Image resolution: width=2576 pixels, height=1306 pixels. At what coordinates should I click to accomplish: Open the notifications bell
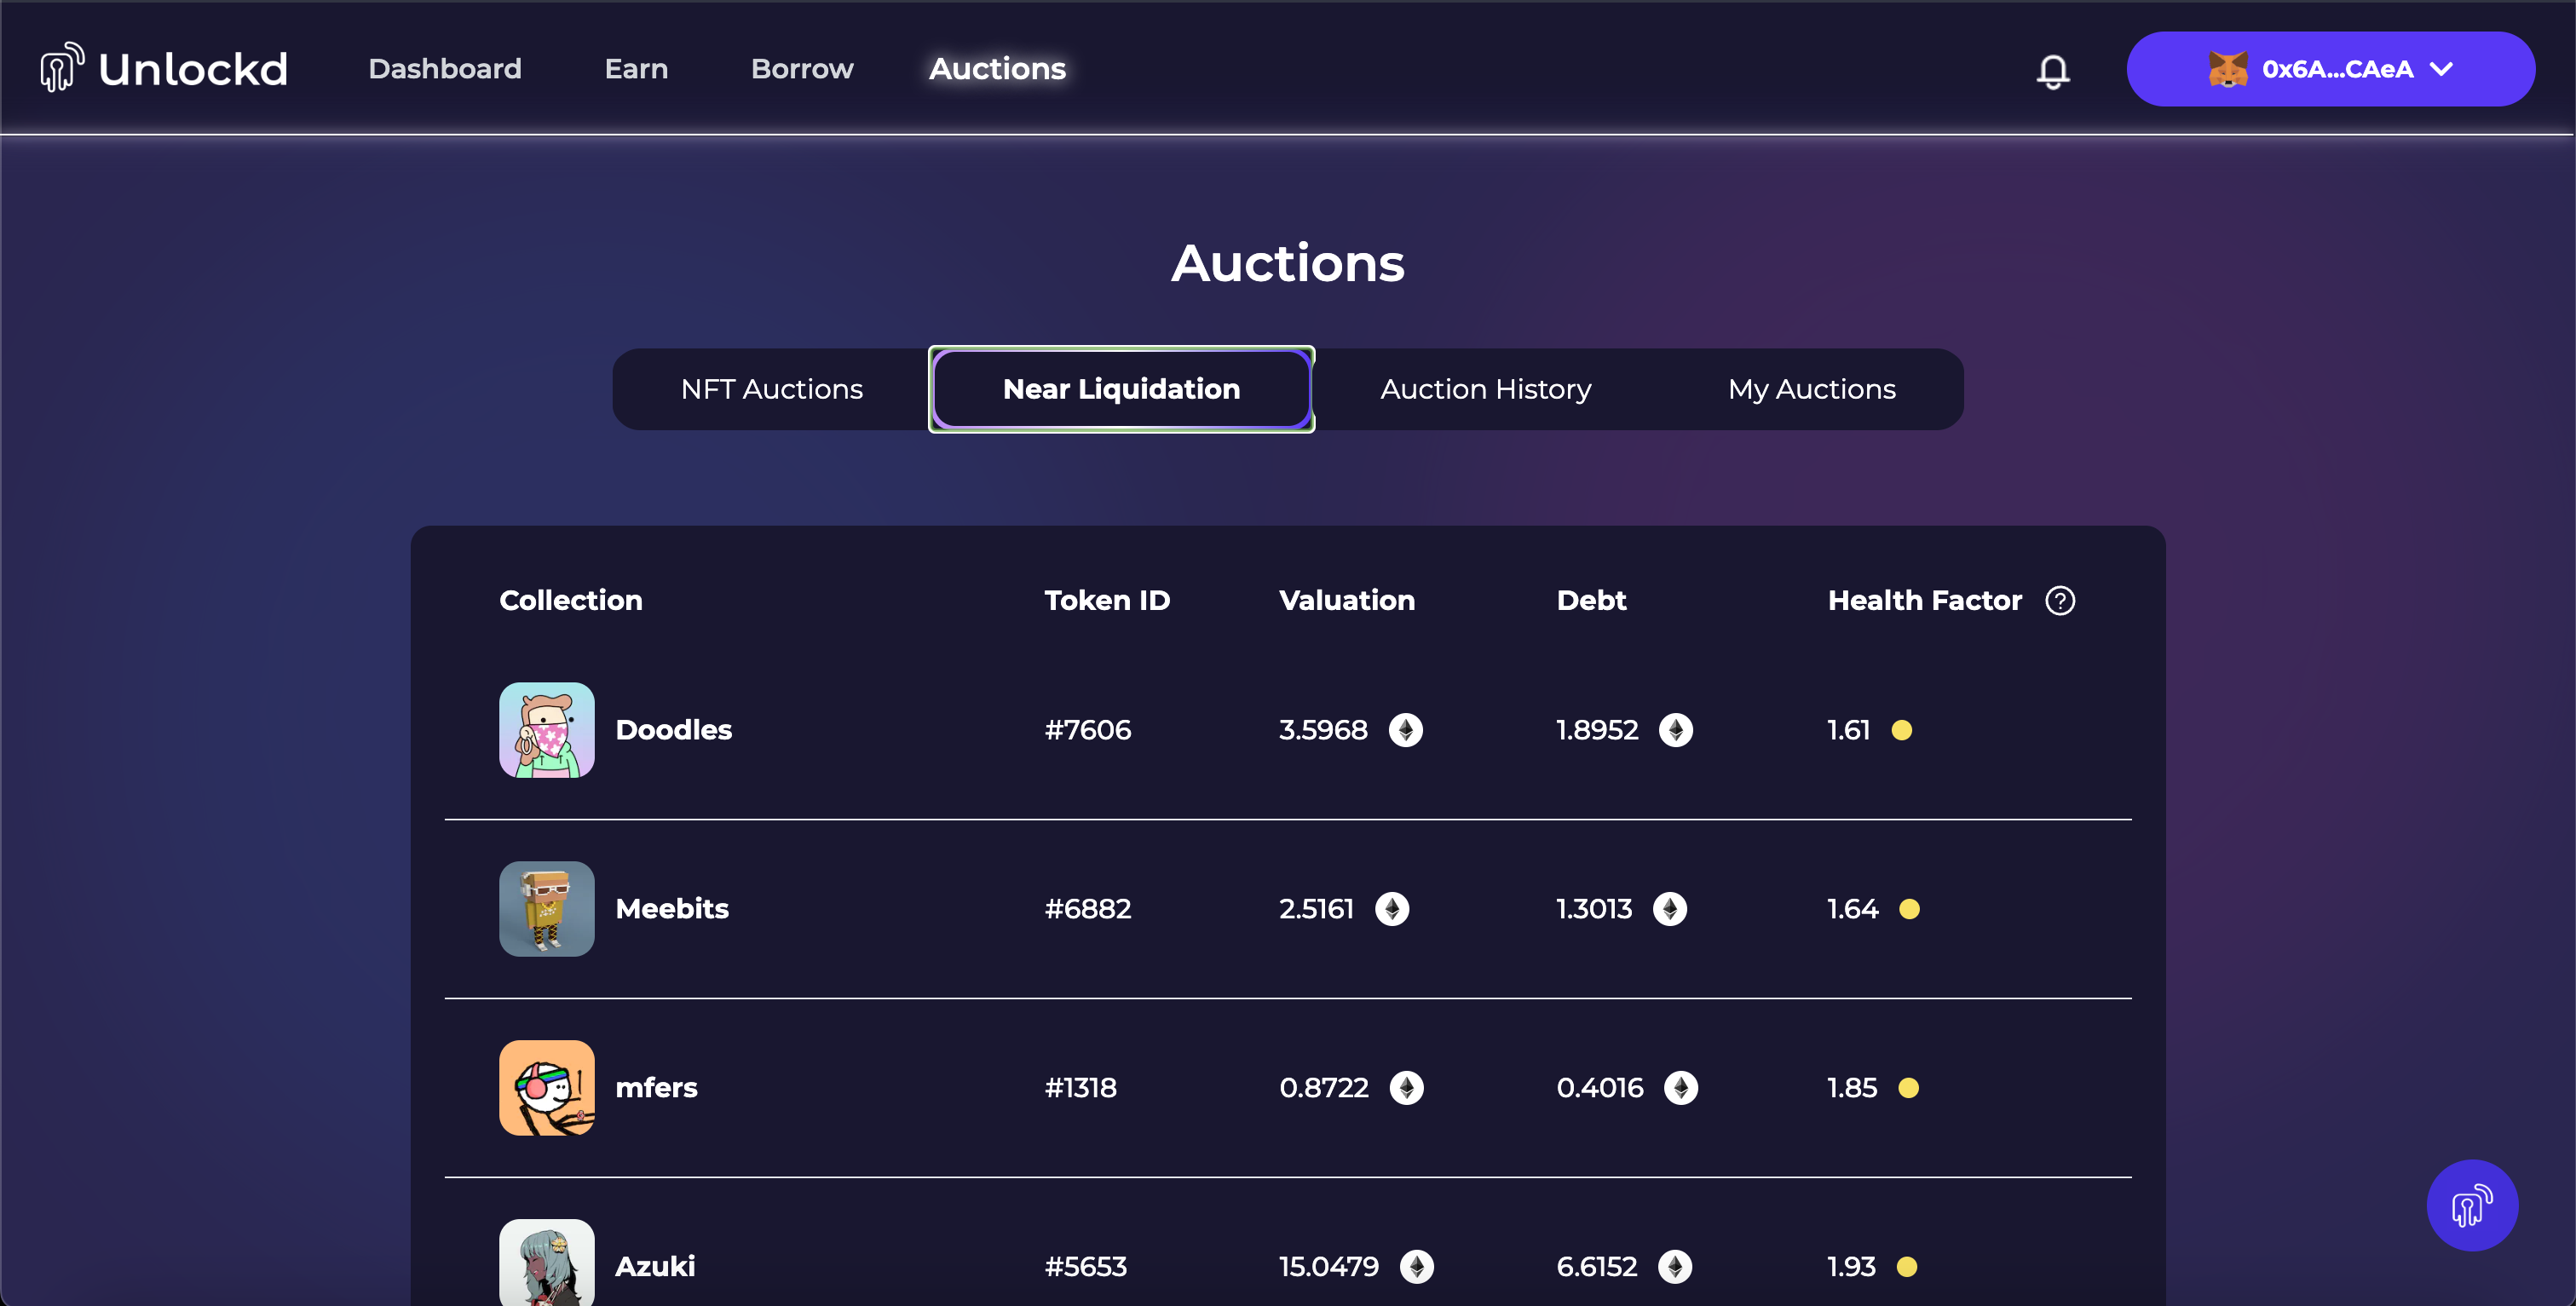2052,70
